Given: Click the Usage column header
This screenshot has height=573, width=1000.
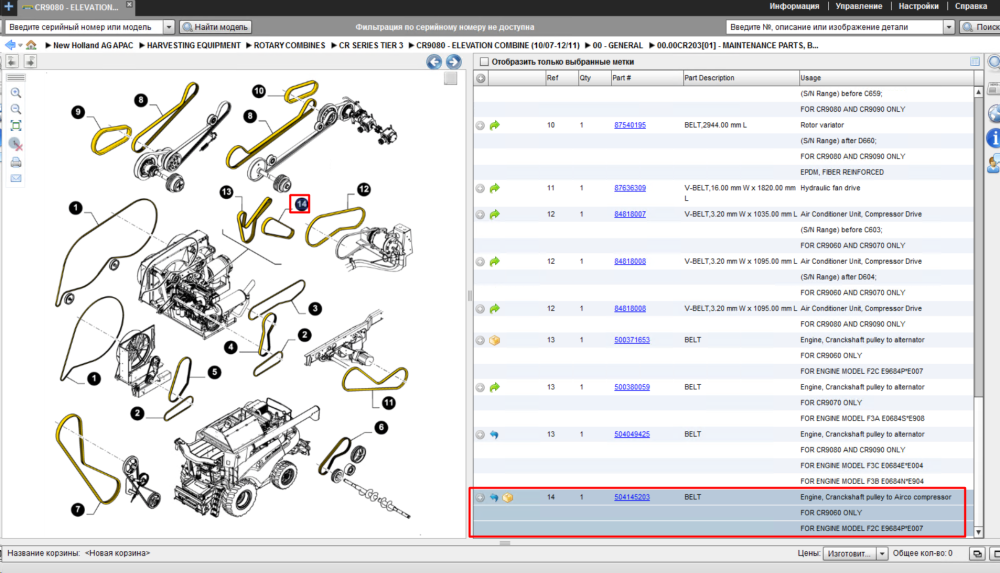Looking at the screenshot, I should click(886, 78).
